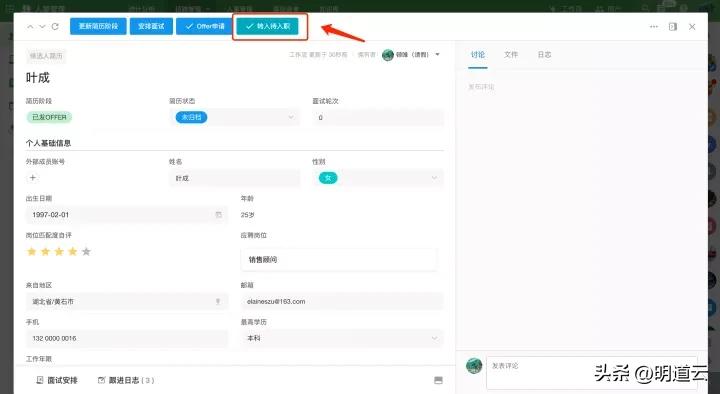Open the calendar icon in birth date field
This screenshot has width=720, height=394.
(x=219, y=215)
